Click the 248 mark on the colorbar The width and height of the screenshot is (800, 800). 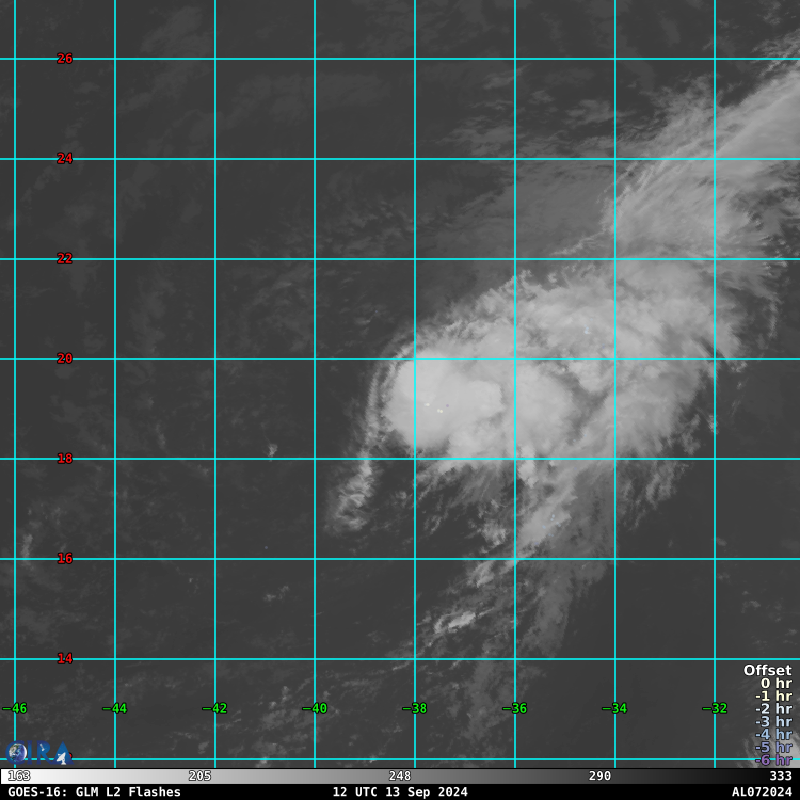tap(400, 776)
